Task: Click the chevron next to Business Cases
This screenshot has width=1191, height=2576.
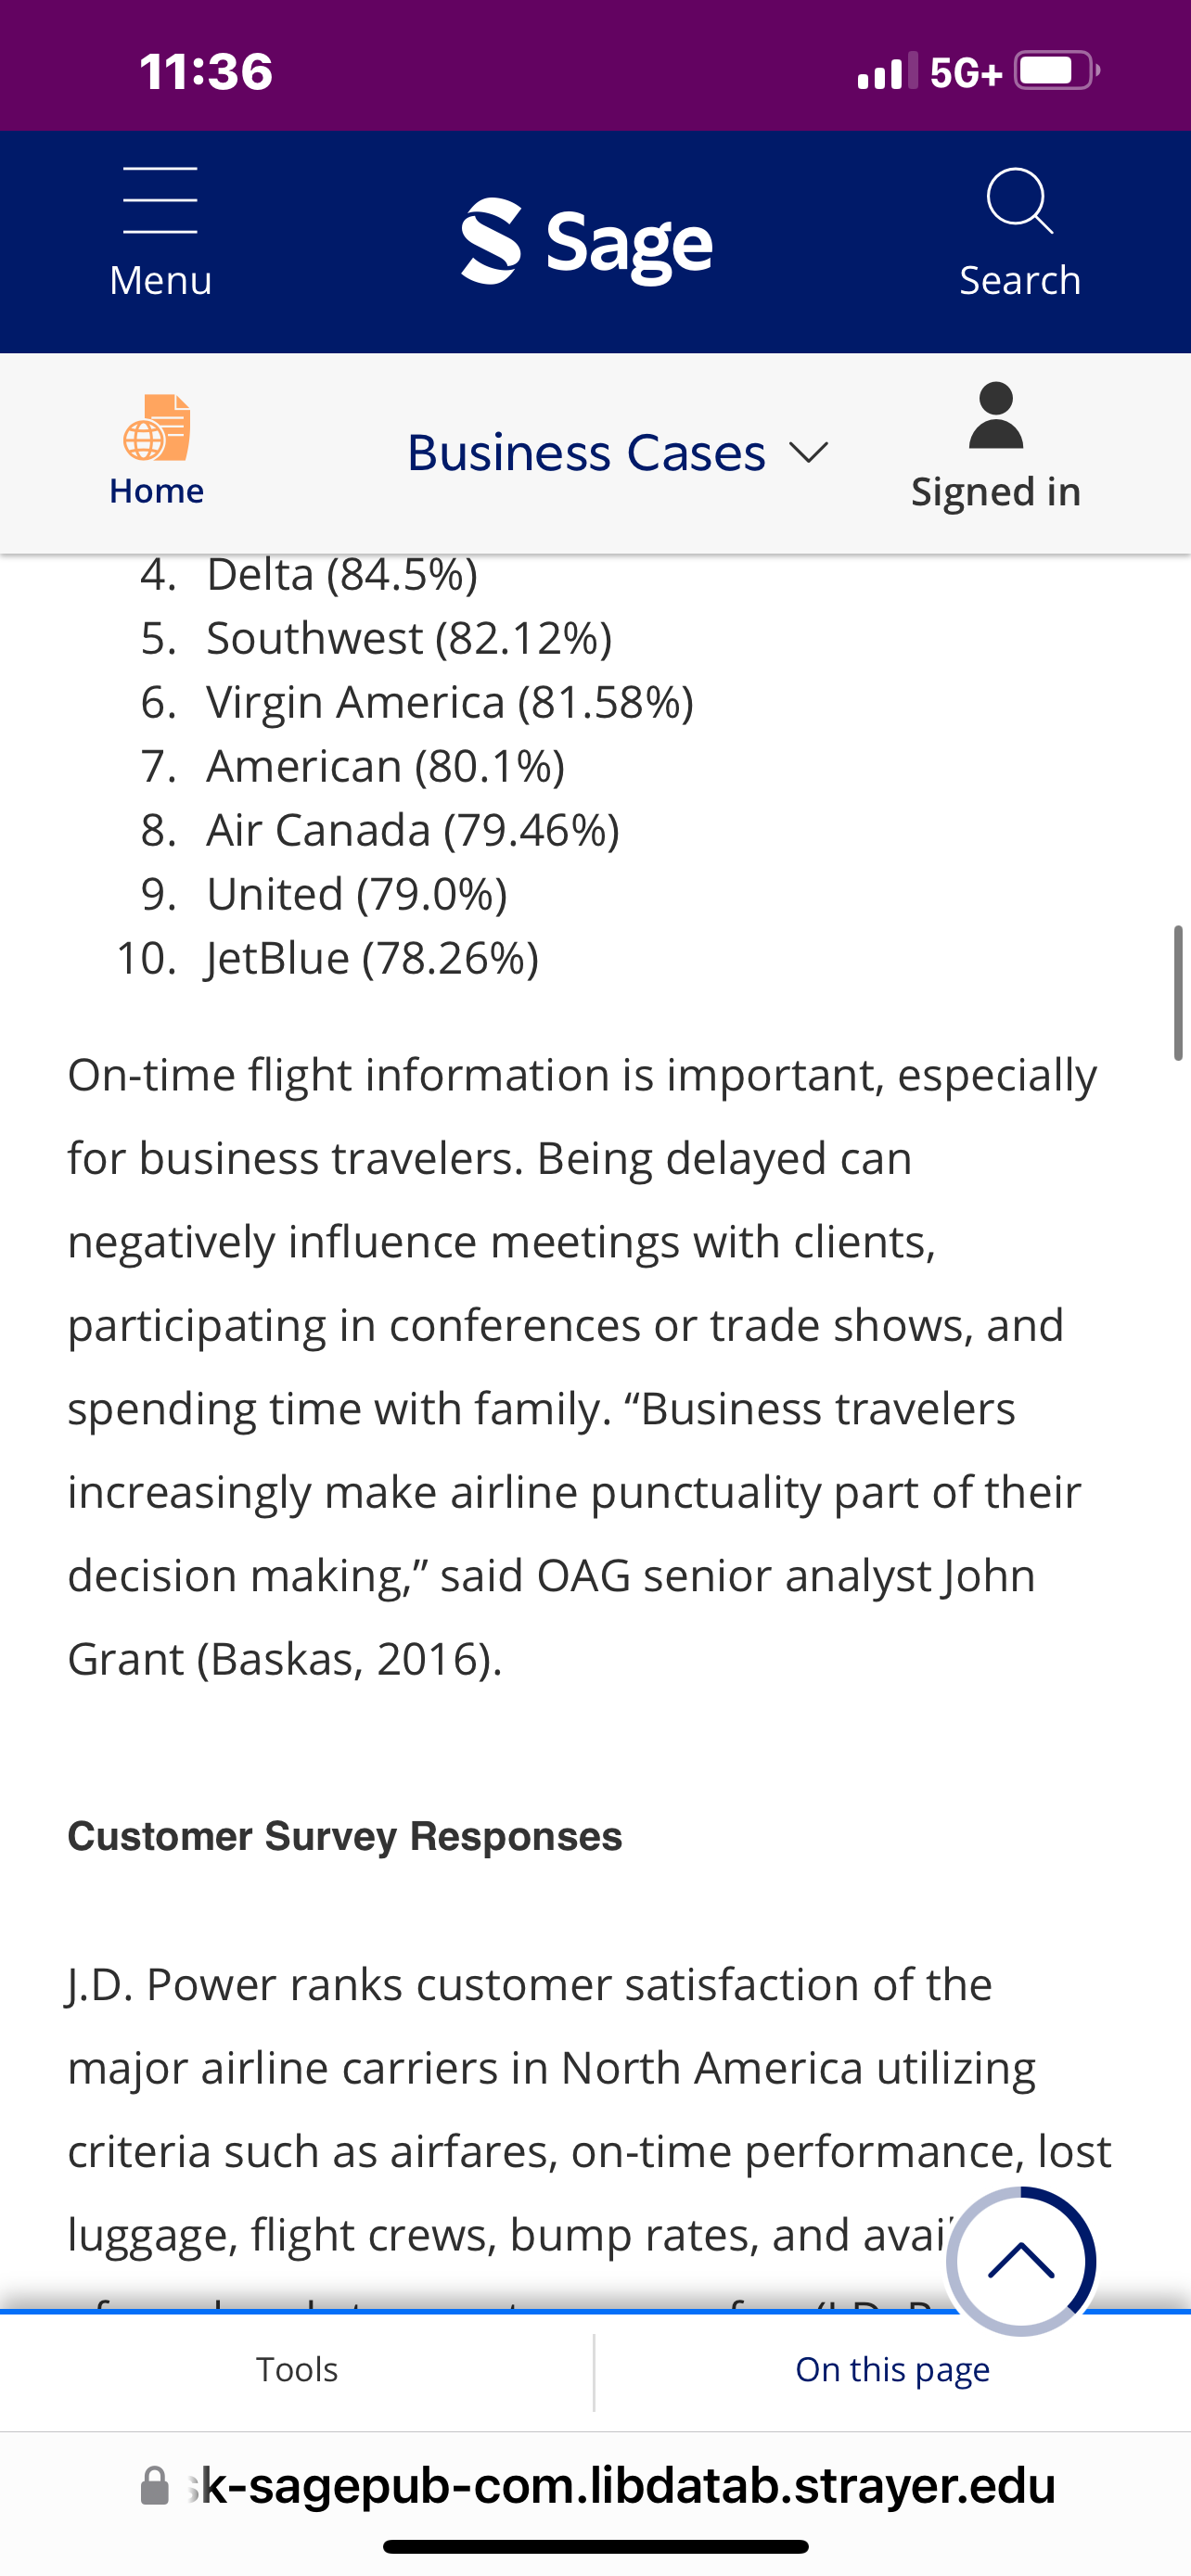Action: 809,453
